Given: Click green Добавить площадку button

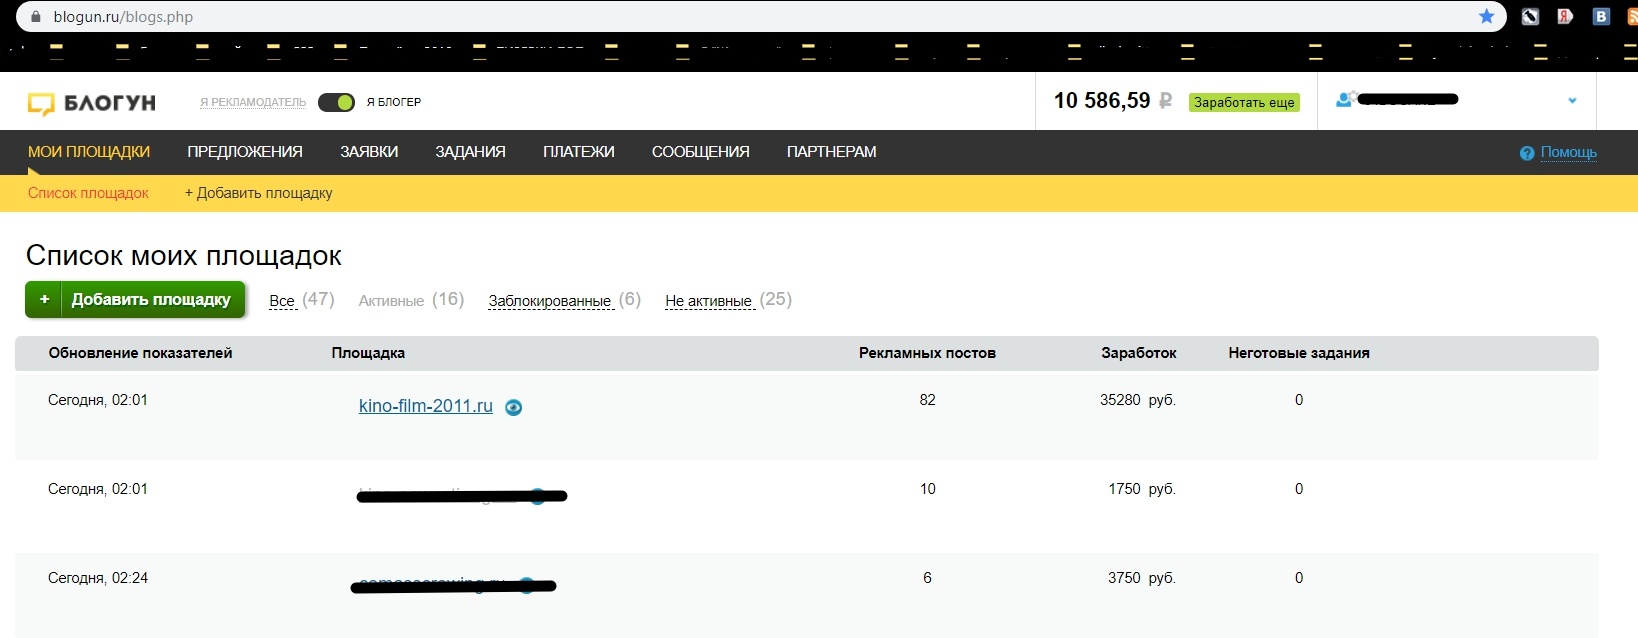Looking at the screenshot, I should tap(135, 299).
